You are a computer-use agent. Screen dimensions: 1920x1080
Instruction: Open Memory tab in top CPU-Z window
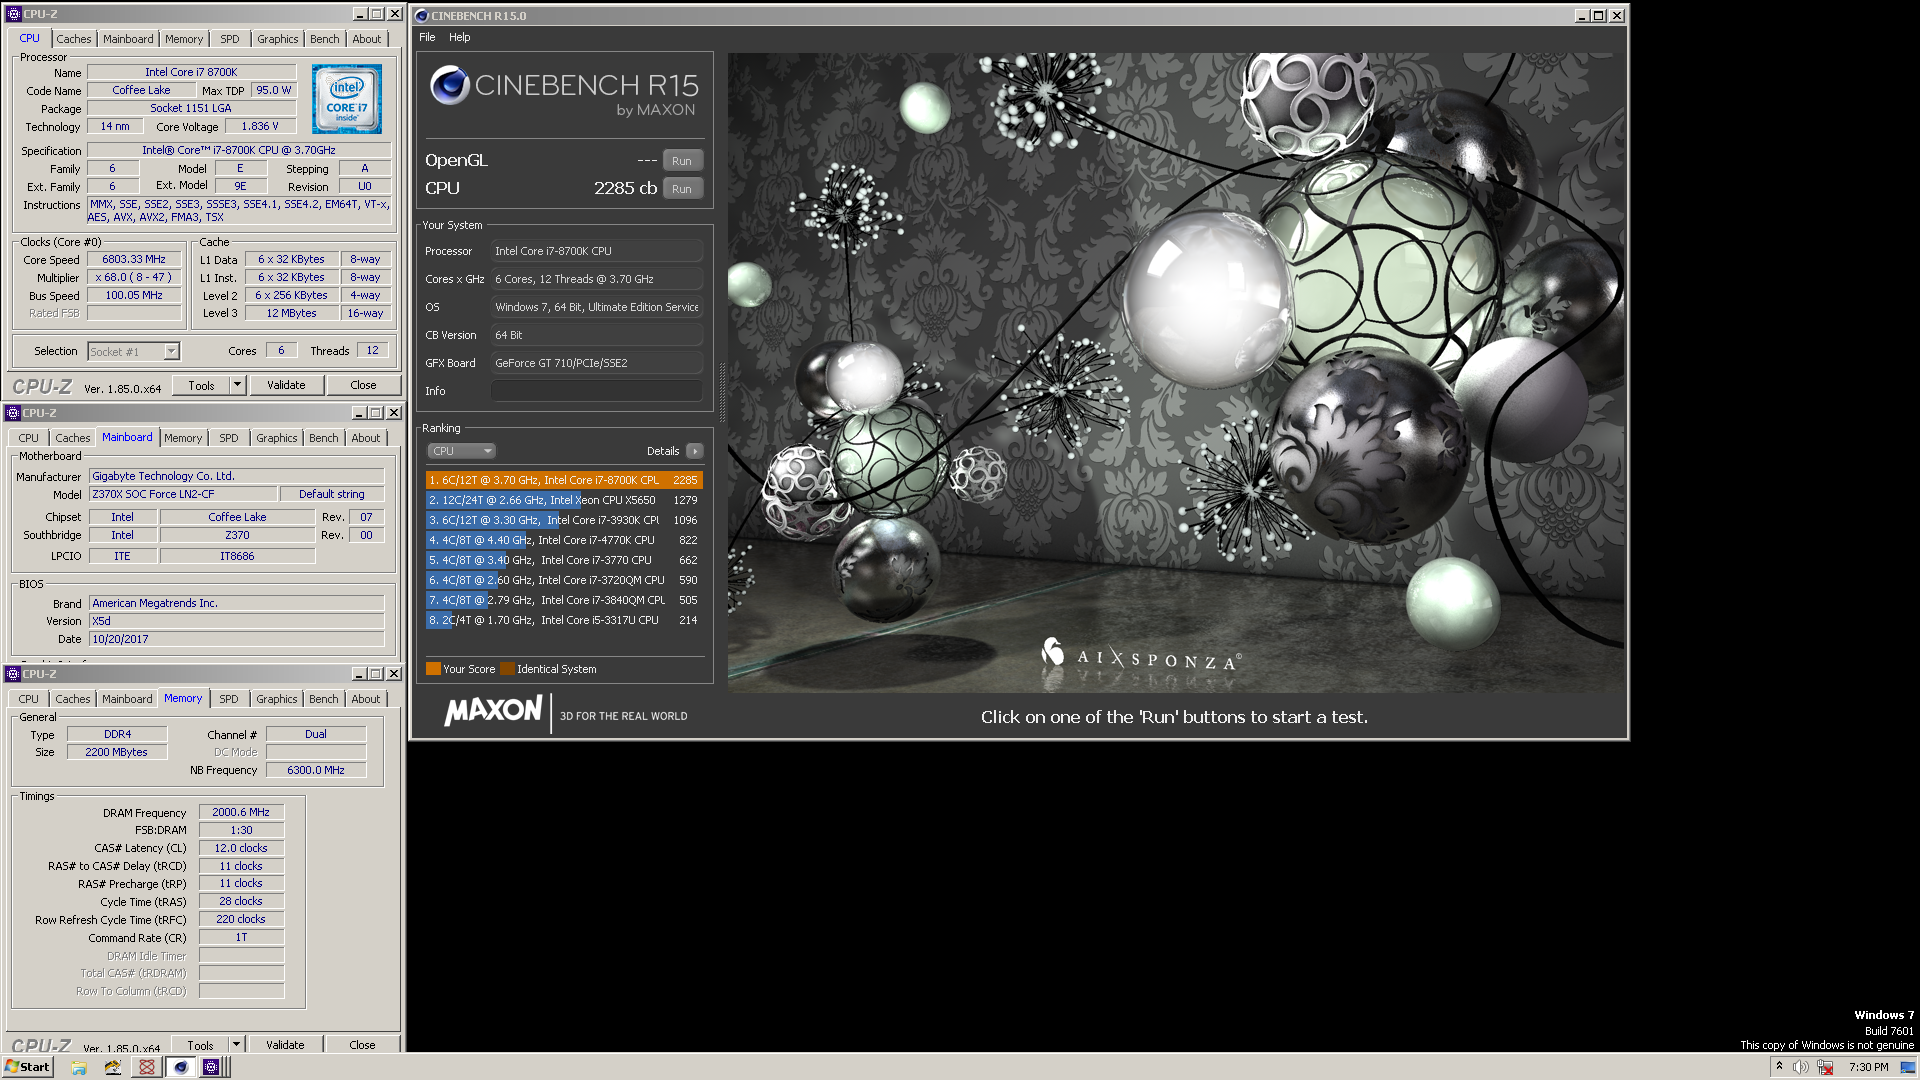point(184,39)
